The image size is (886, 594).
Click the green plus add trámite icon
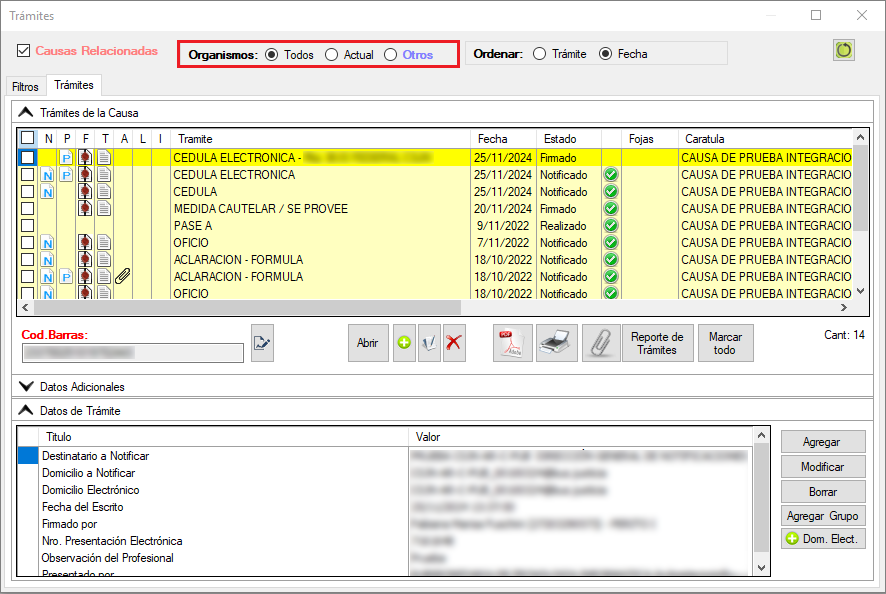pos(404,343)
